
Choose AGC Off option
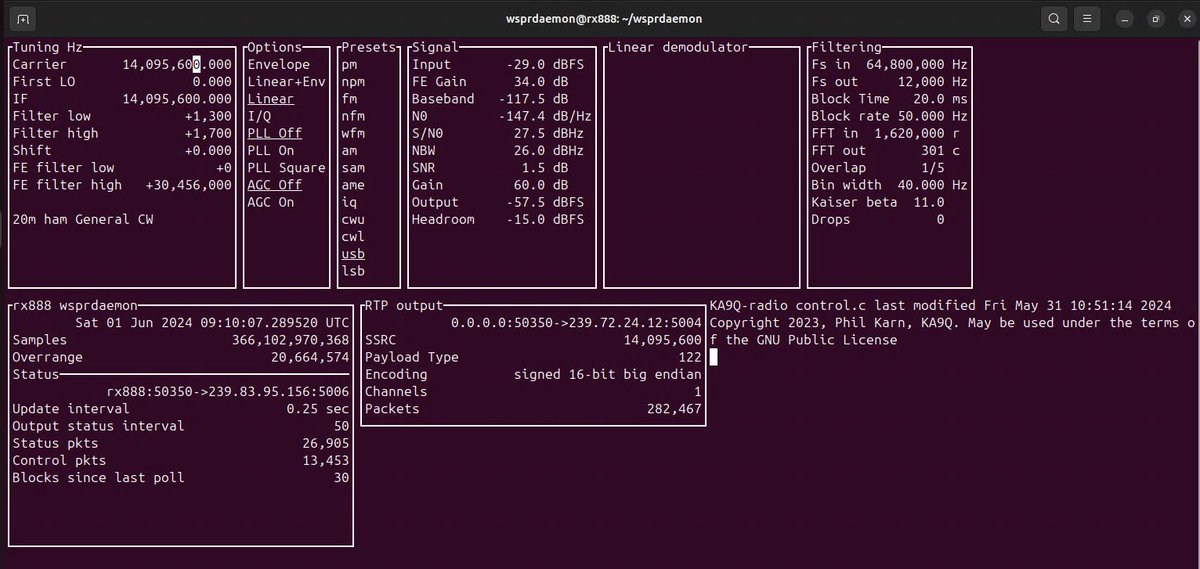[275, 185]
